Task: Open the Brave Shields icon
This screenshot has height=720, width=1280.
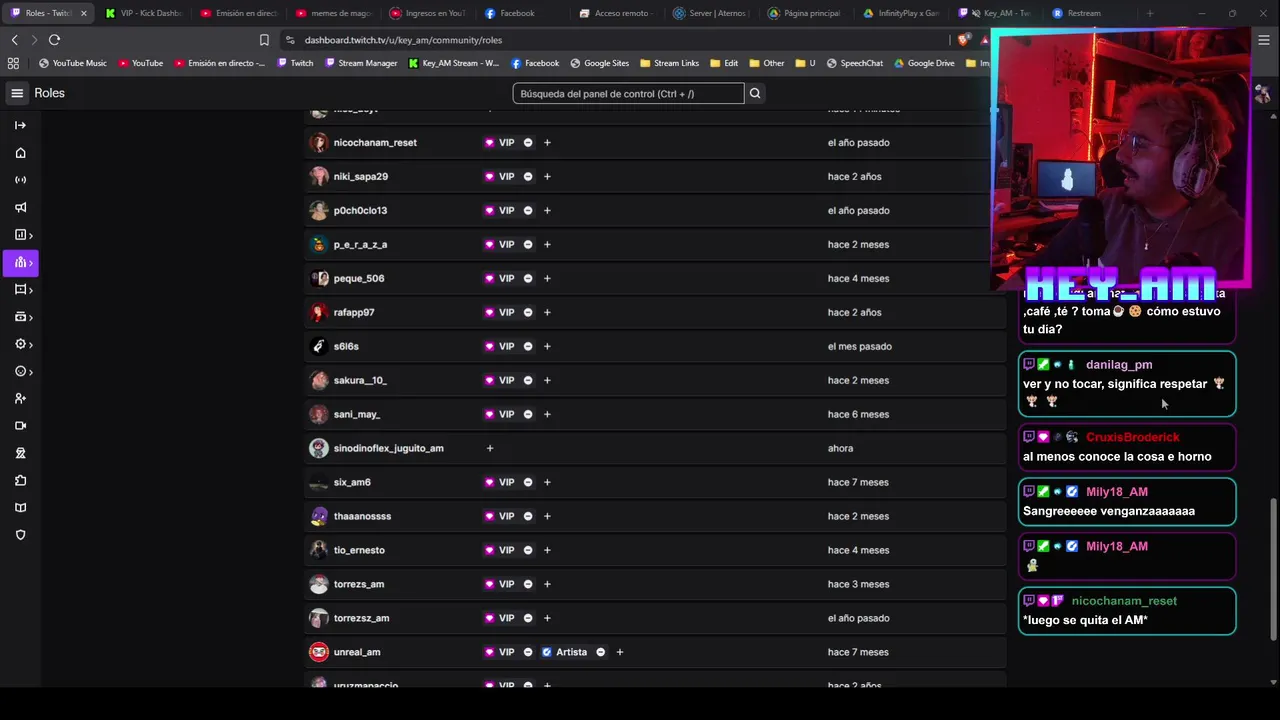Action: click(x=963, y=40)
